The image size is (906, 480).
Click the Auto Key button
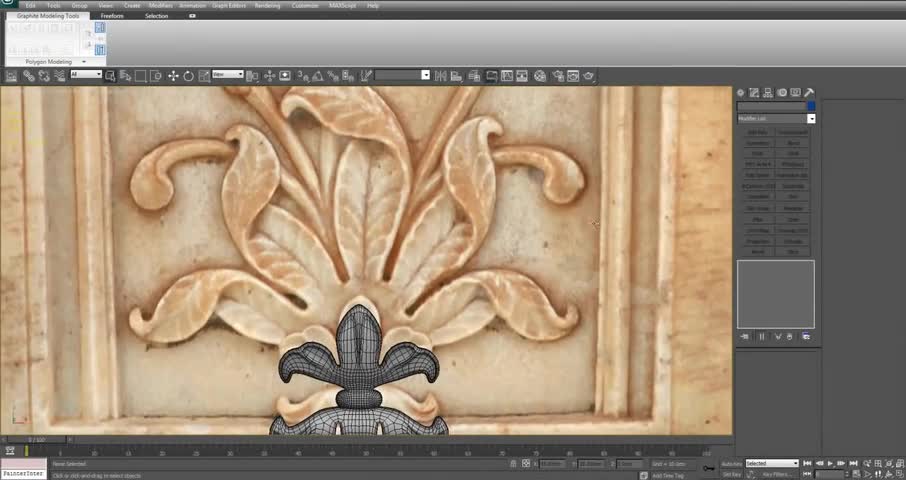coord(732,464)
